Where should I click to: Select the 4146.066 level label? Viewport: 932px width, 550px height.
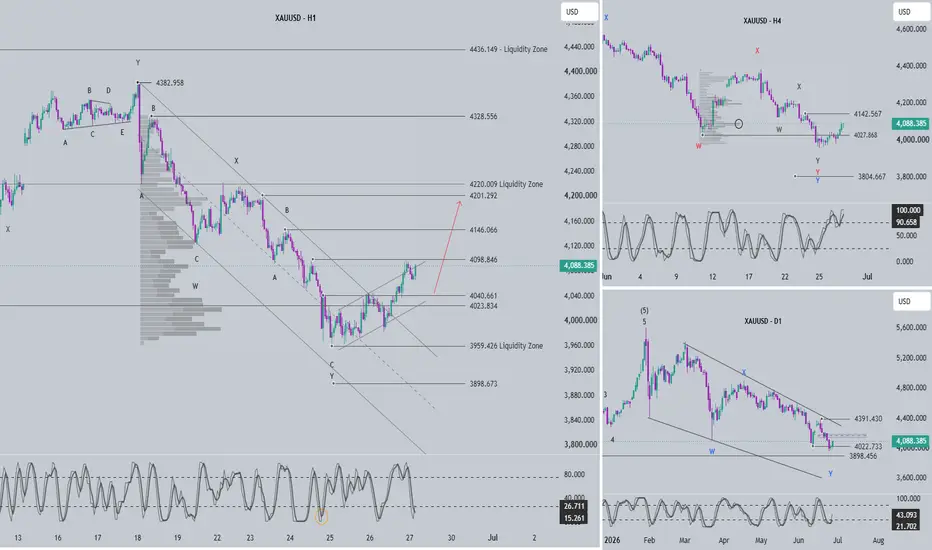(483, 230)
